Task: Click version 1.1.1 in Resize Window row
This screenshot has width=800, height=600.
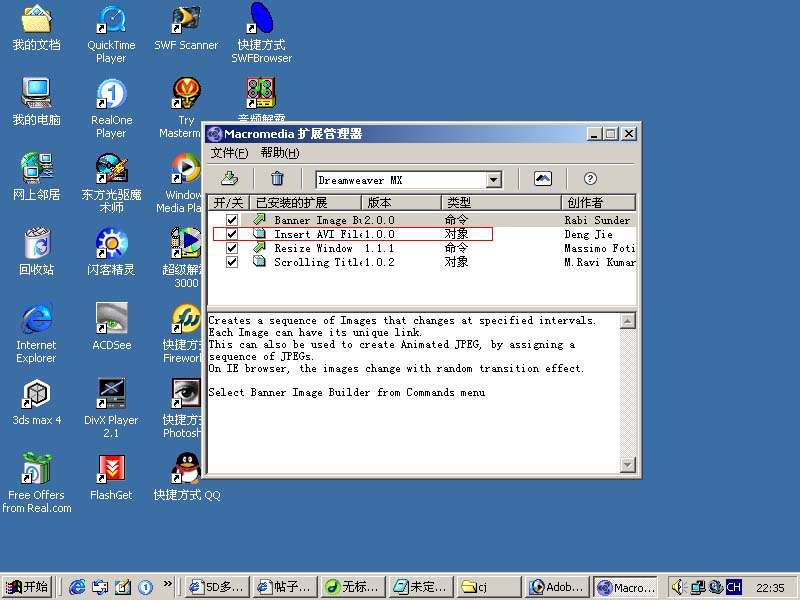Action: 379,248
